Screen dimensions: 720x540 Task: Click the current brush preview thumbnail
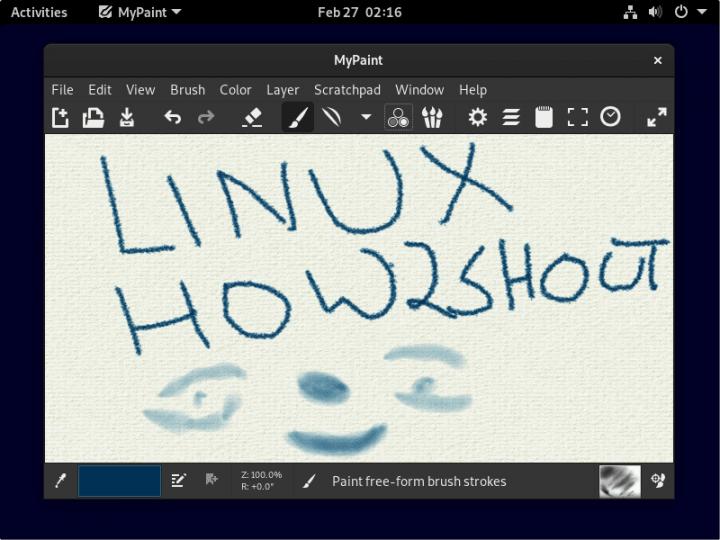point(619,481)
